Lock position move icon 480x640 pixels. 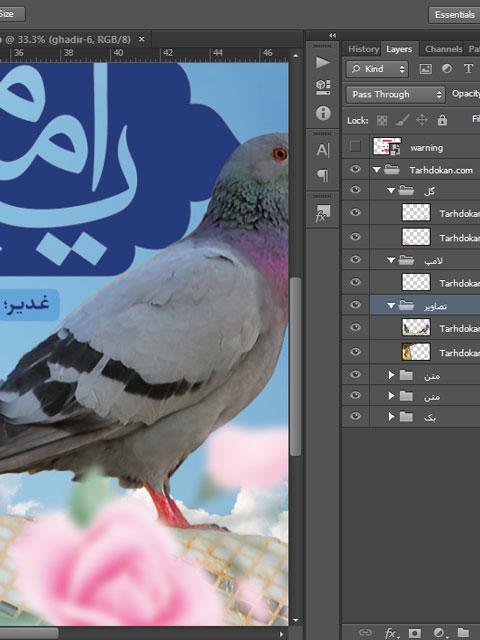point(422,120)
